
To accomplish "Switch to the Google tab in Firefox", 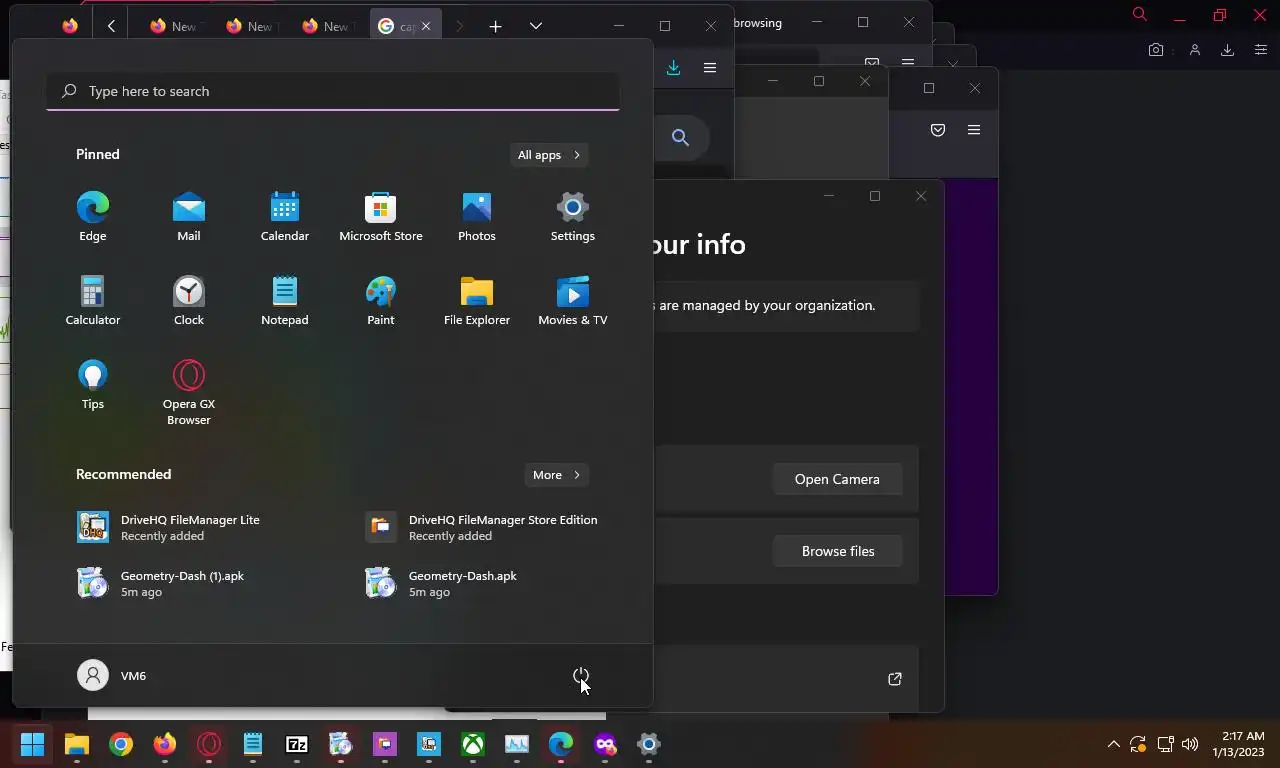I will click(397, 26).
